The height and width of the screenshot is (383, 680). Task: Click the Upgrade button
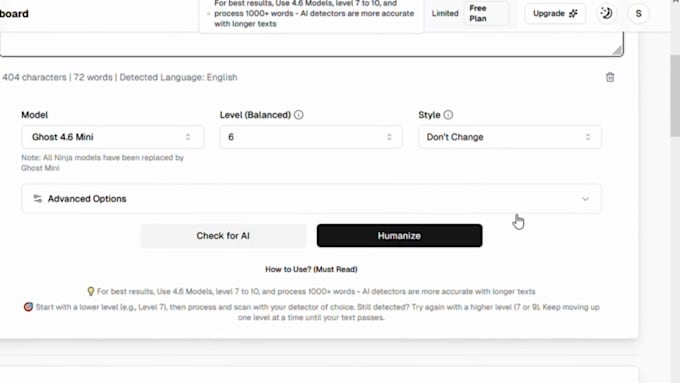coord(555,13)
